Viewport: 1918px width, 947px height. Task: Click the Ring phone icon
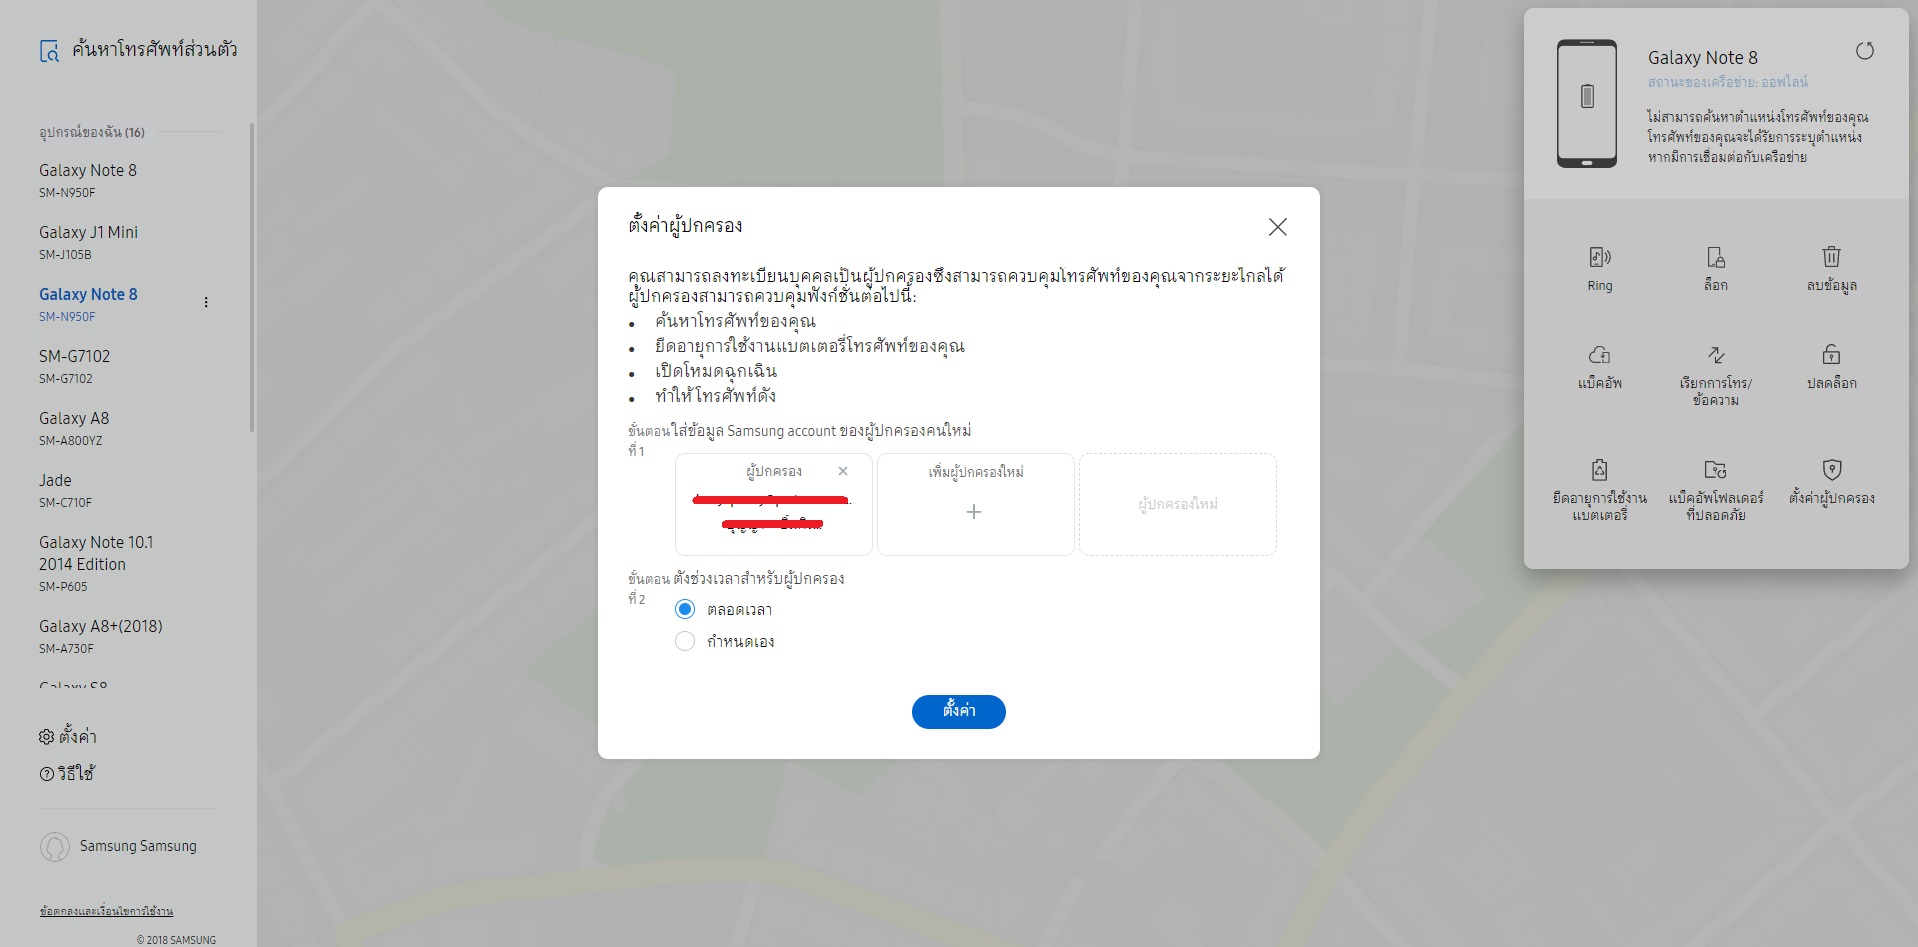click(x=1599, y=258)
